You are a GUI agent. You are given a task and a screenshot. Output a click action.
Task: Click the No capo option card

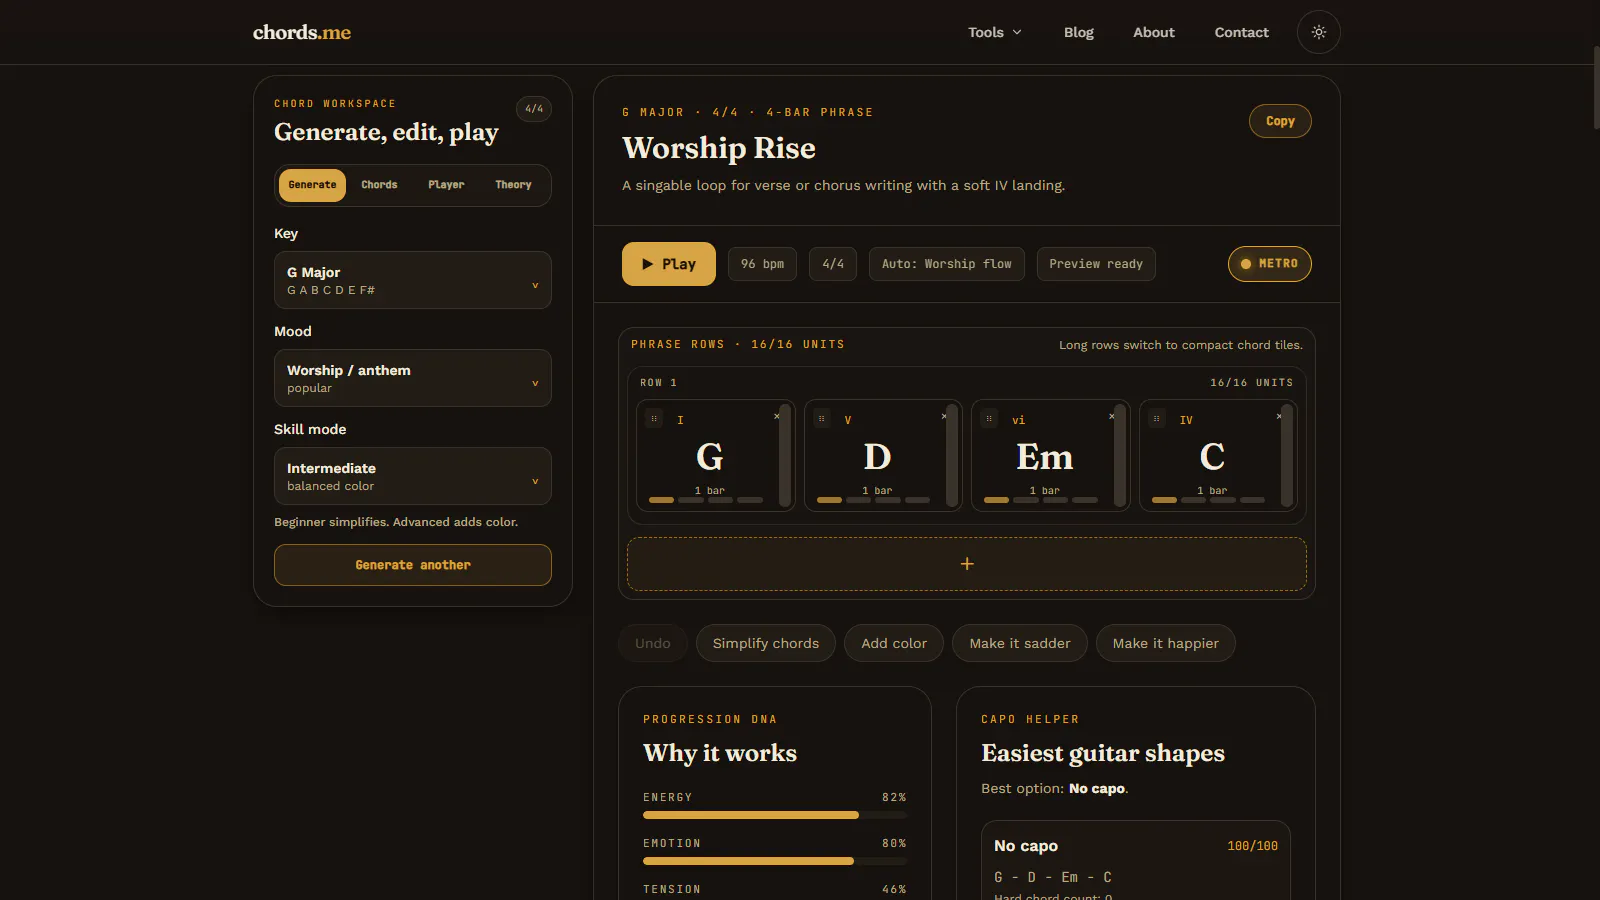[1136, 861]
